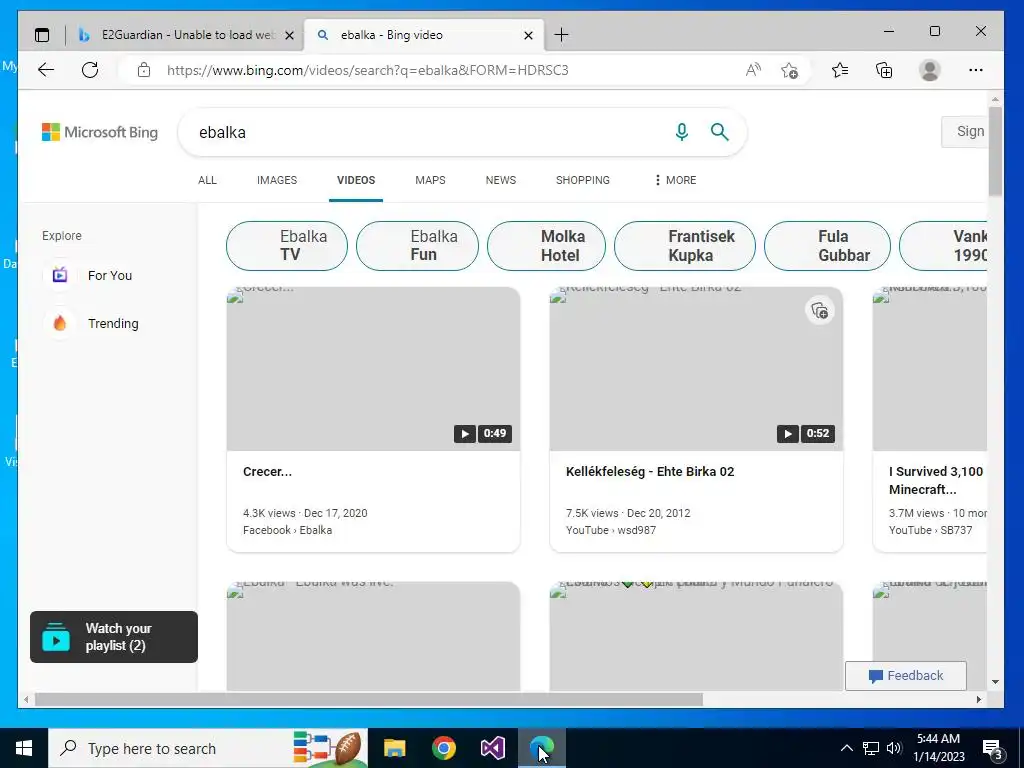Screen dimensions: 1024x768
Task: View site information lock icon
Action: [144, 70]
